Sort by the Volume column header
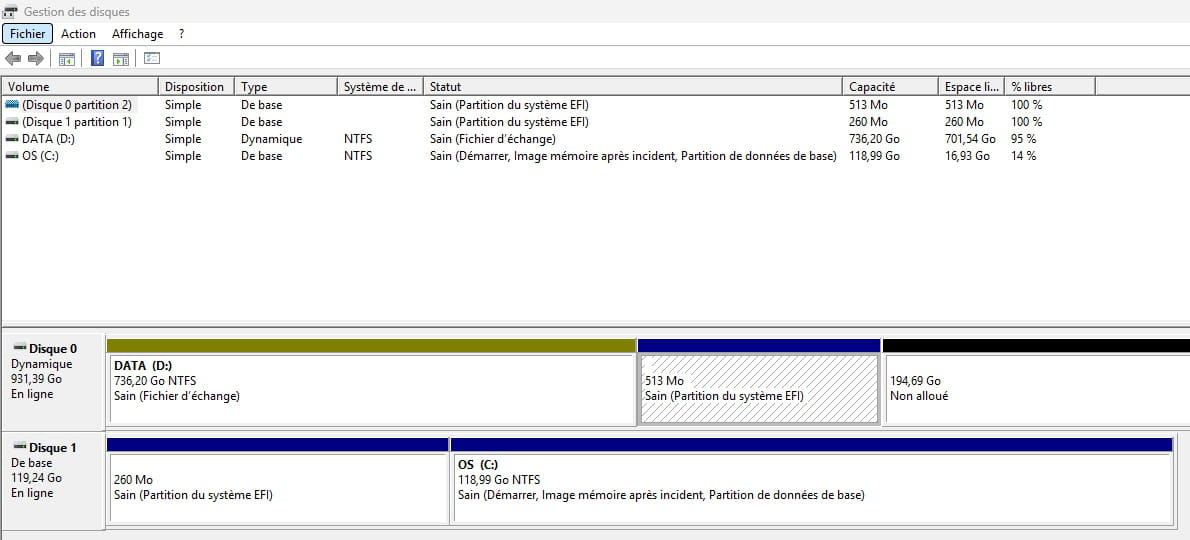 tap(80, 86)
